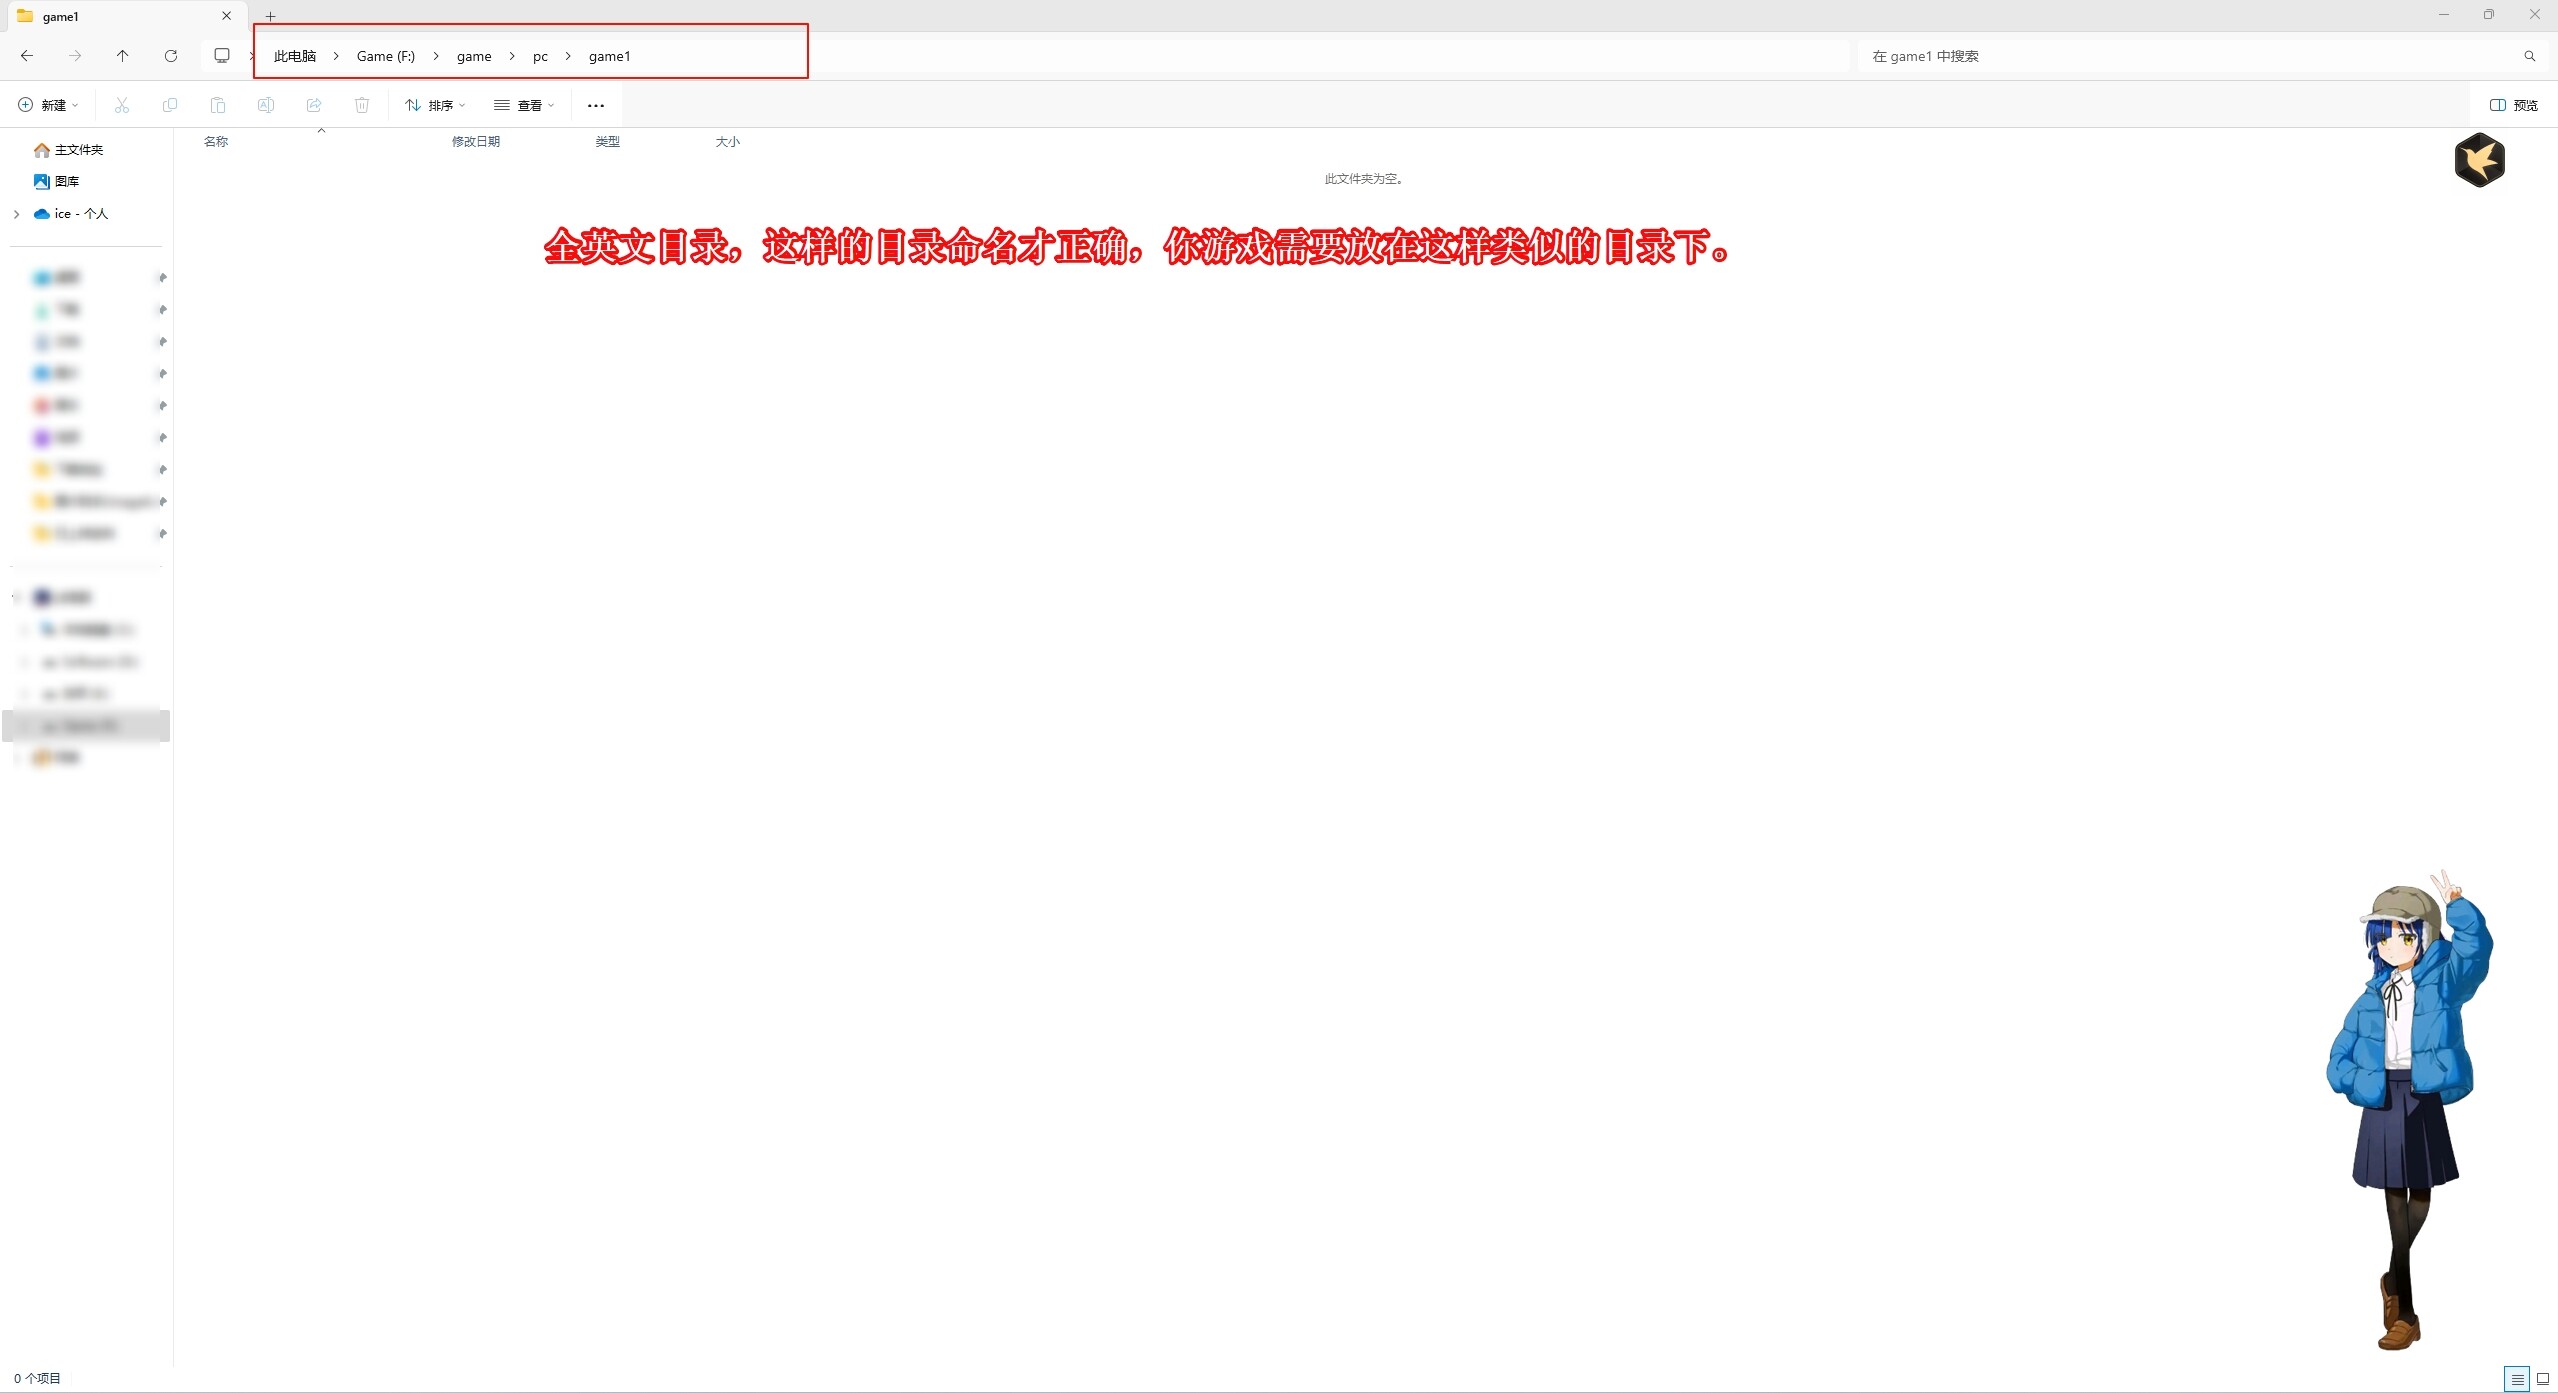Viewport: 2558px width, 1393px height.
Task: Refresh the current folder
Action: [x=171, y=56]
